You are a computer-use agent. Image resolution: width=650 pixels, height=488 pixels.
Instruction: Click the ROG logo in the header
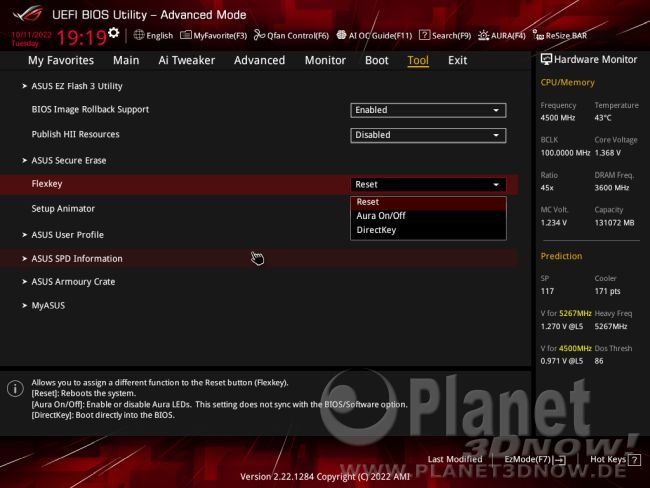coord(27,14)
